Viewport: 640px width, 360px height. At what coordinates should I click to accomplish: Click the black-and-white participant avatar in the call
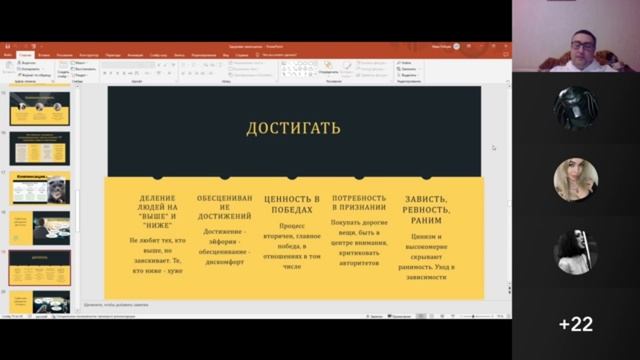click(x=576, y=252)
